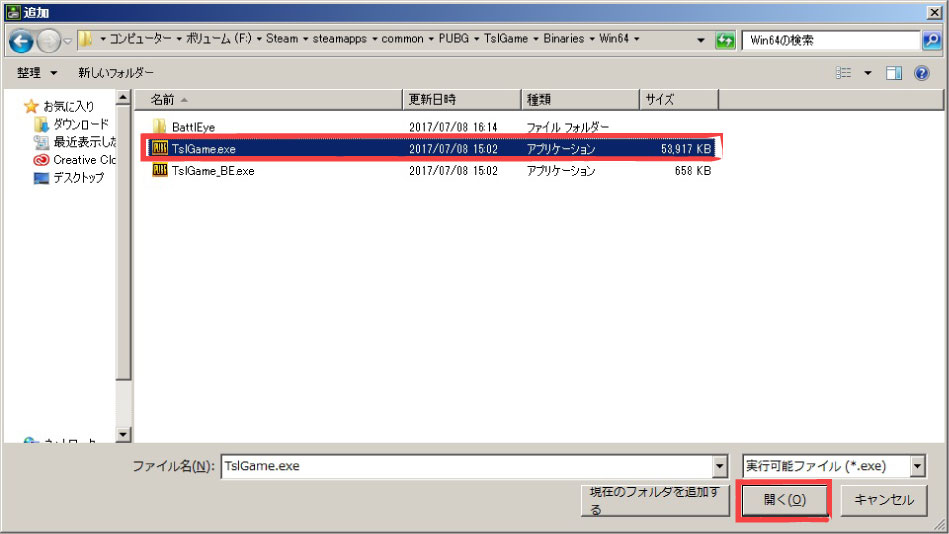The height and width of the screenshot is (534, 949).
Task: Open ダウンロード in navigation pane
Action: [x=81, y=124]
